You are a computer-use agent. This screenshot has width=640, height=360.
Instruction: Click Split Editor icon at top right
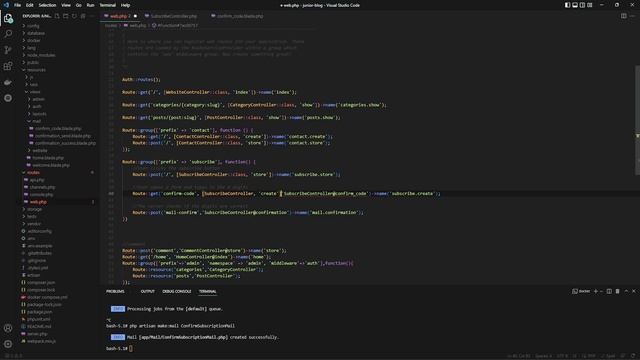pos(624,16)
